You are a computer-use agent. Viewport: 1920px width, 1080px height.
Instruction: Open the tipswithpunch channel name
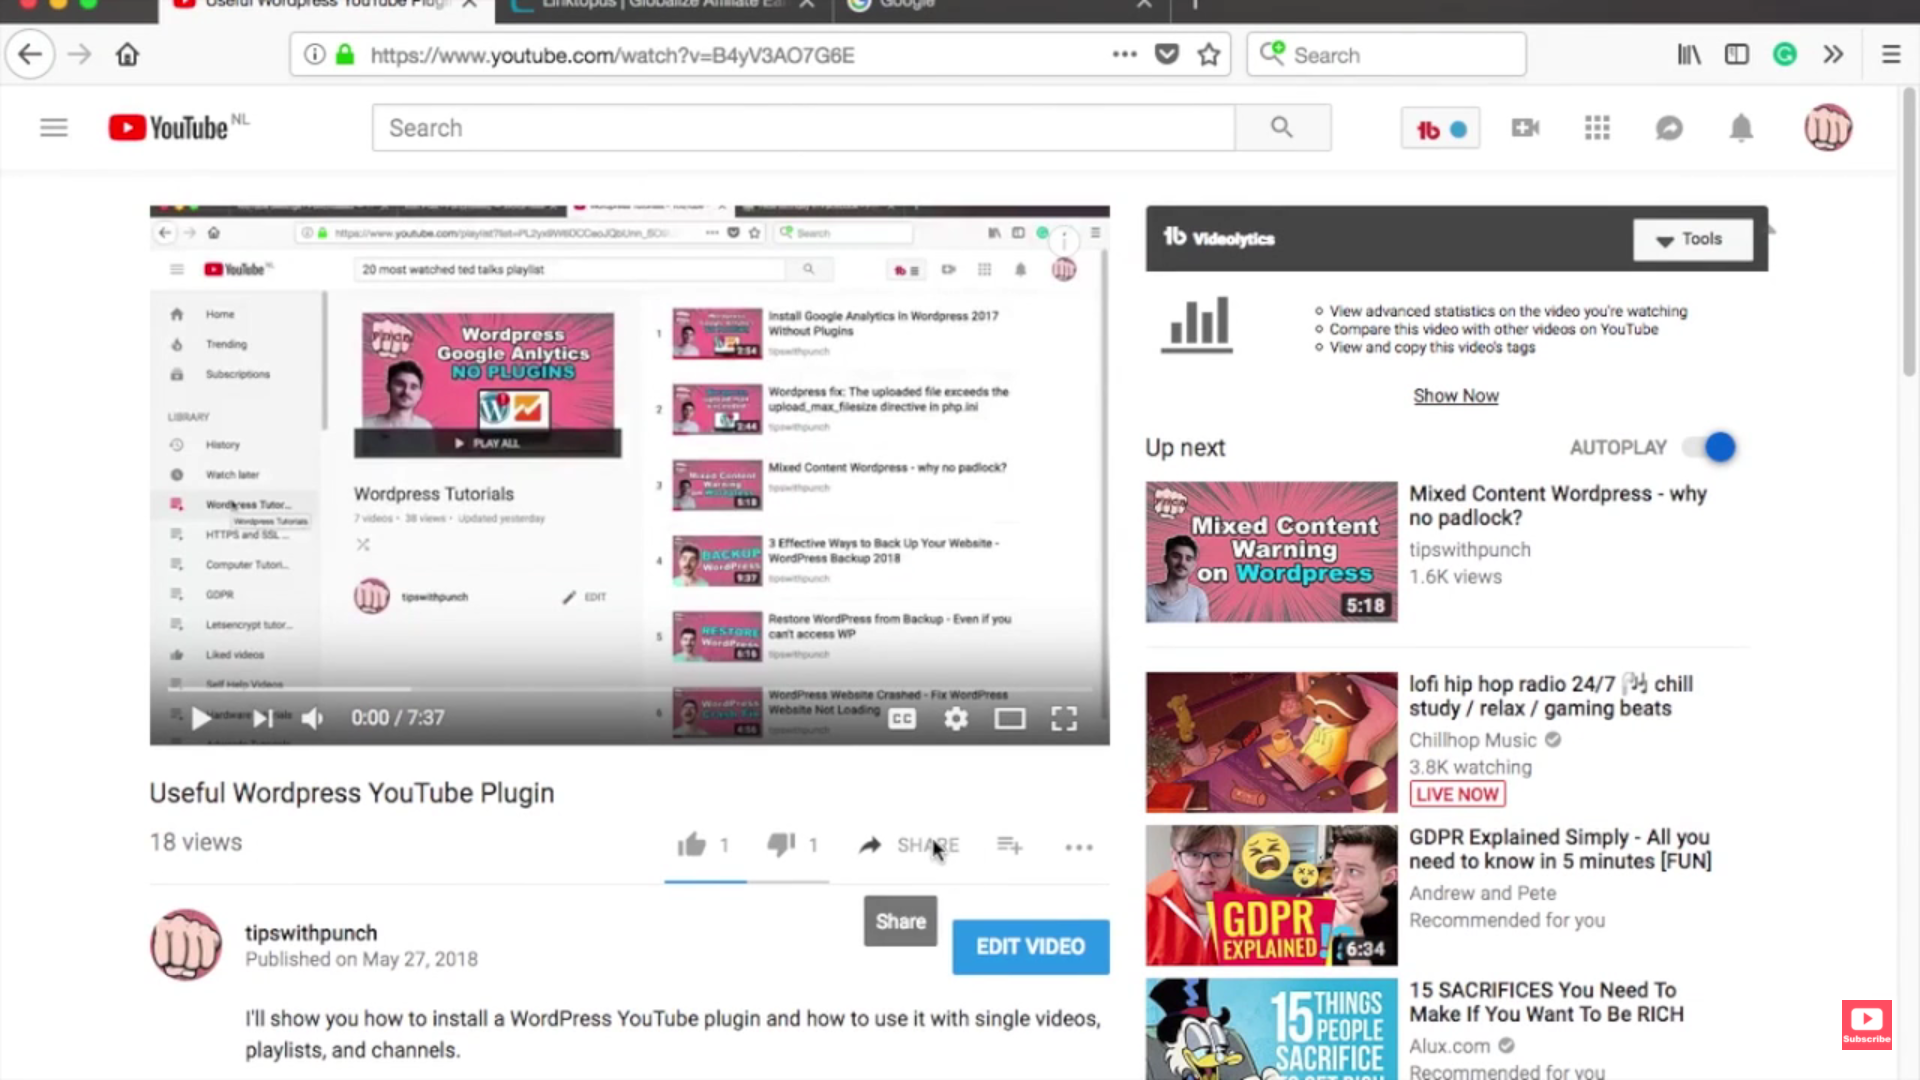tap(311, 933)
